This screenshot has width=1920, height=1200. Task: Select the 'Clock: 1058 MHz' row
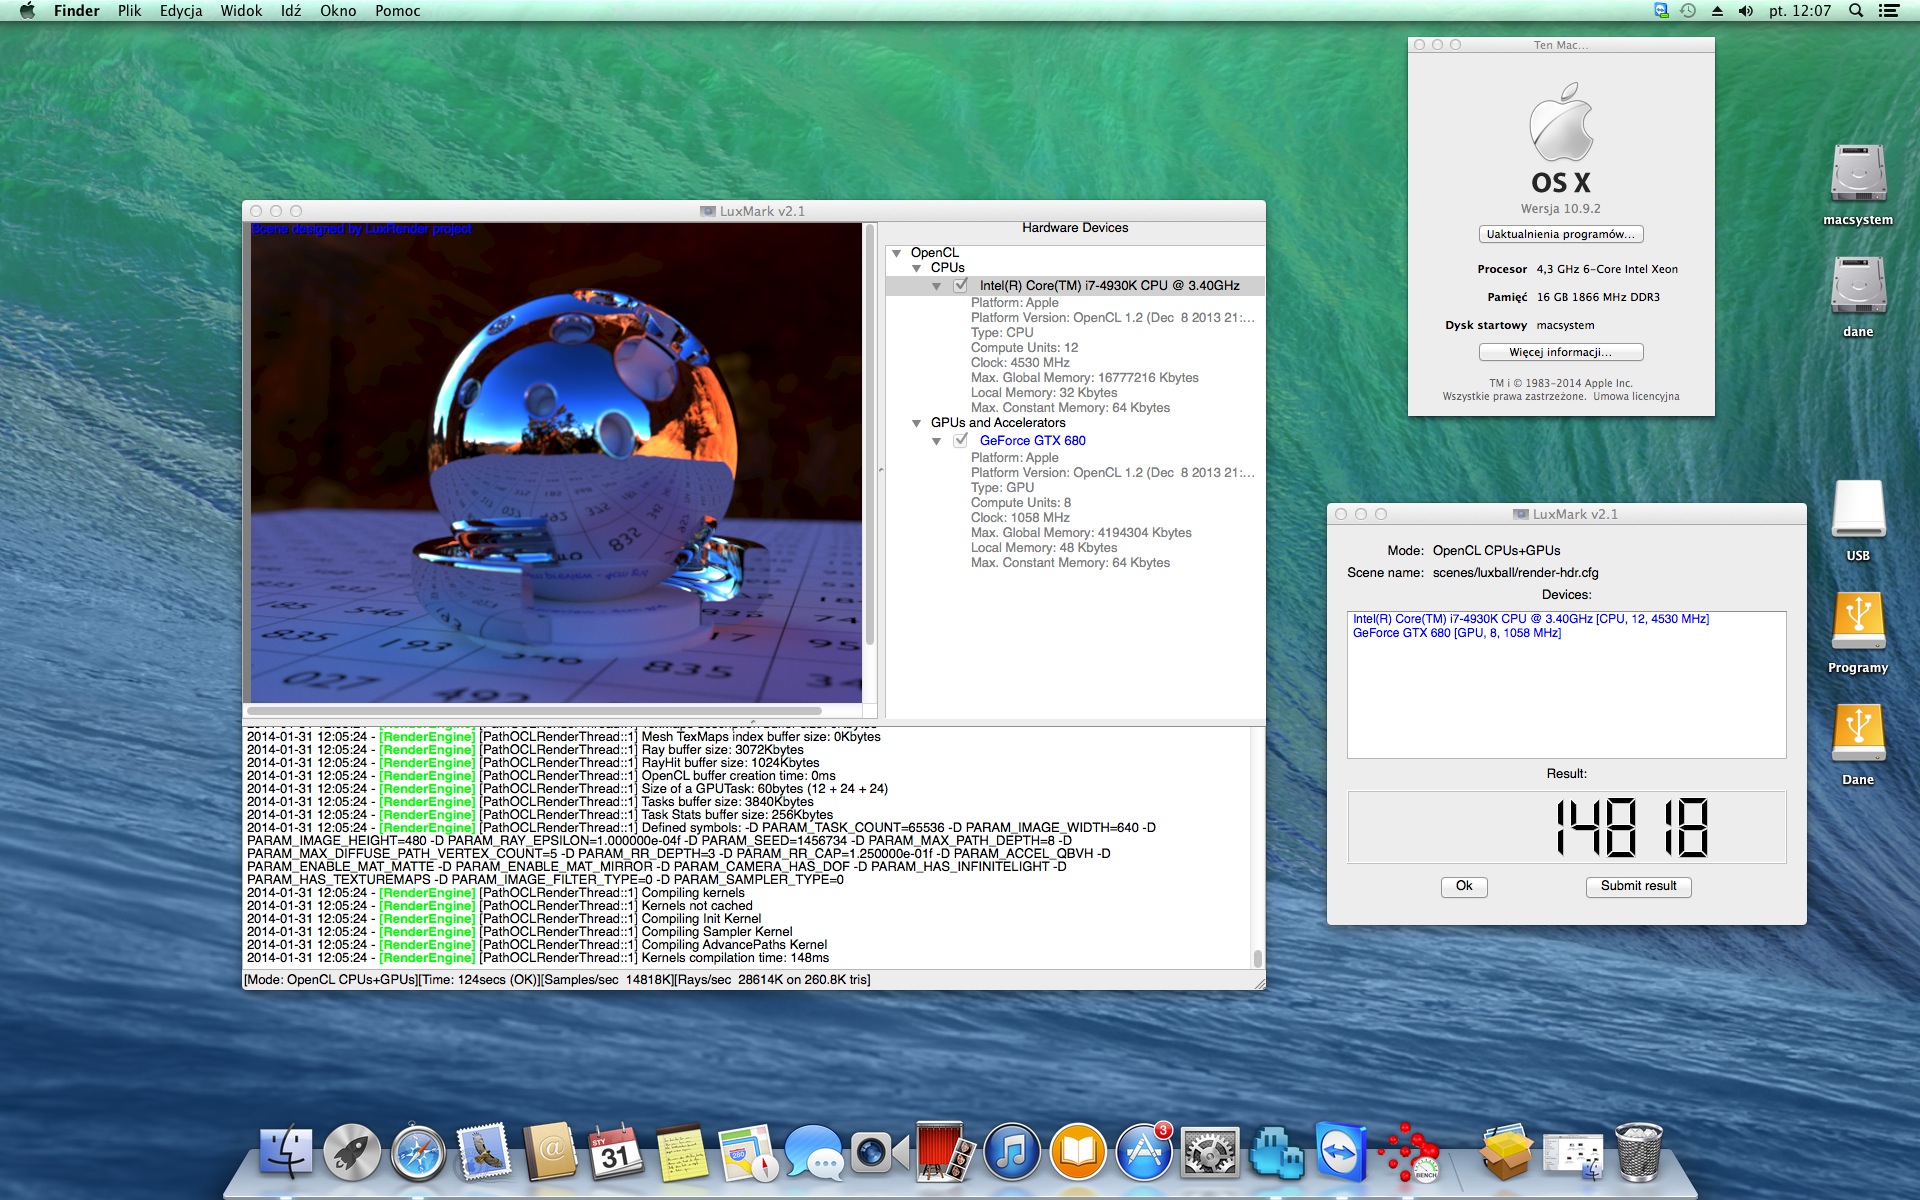(1020, 518)
